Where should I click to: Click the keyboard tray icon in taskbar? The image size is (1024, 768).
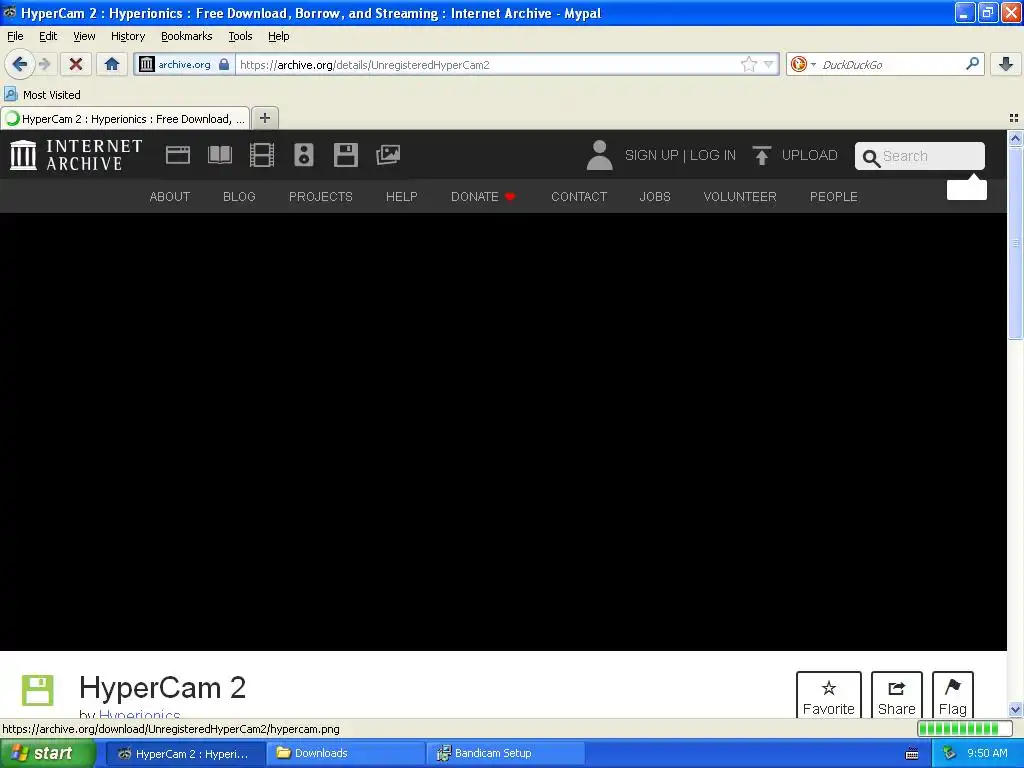coord(912,754)
